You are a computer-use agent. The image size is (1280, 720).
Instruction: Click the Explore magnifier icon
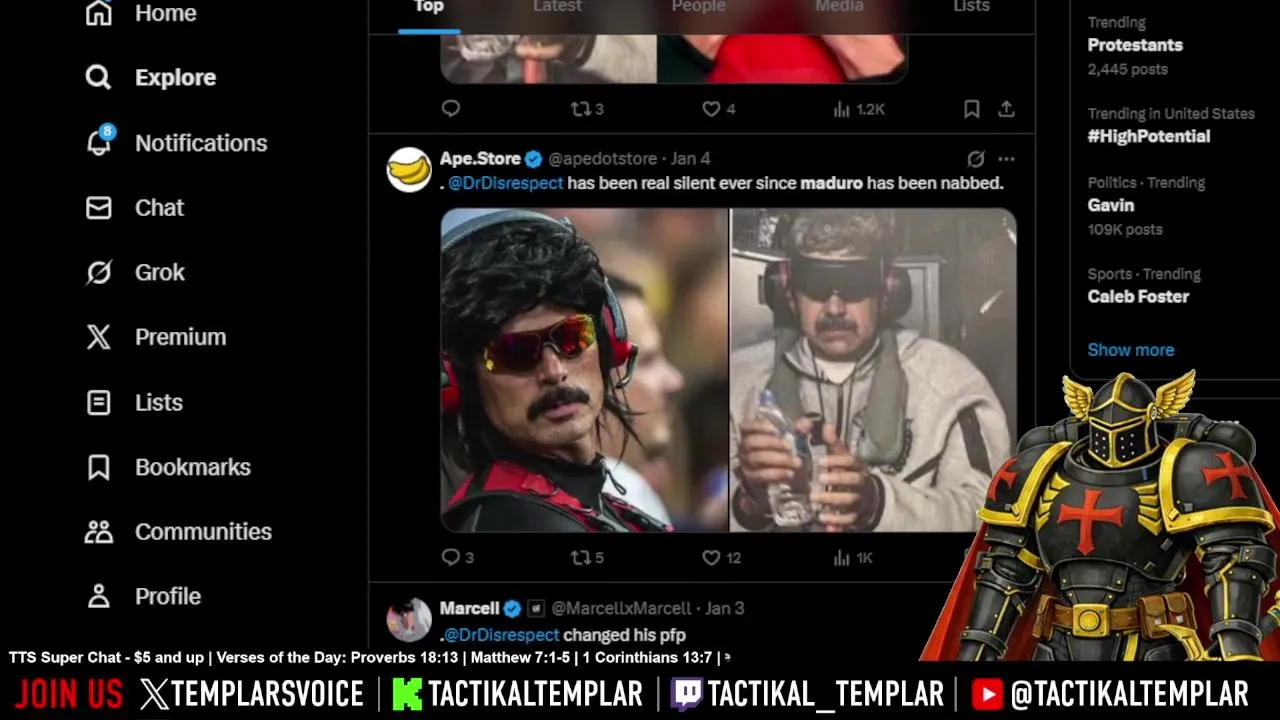98,77
